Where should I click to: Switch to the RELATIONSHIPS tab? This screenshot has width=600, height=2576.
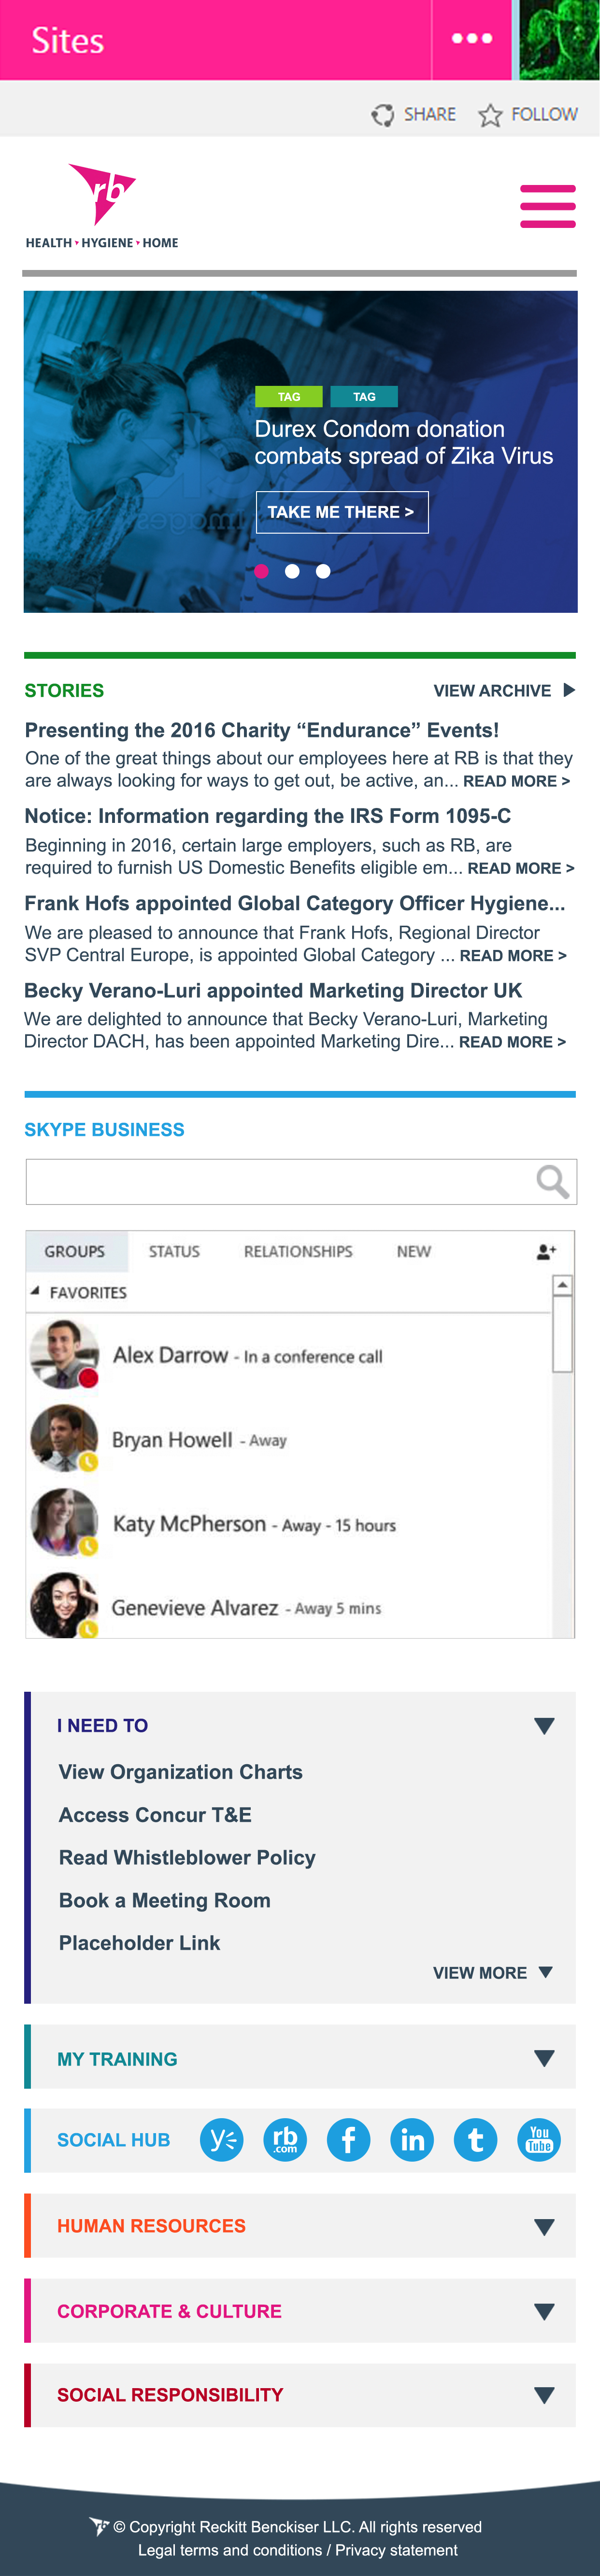coord(298,1251)
